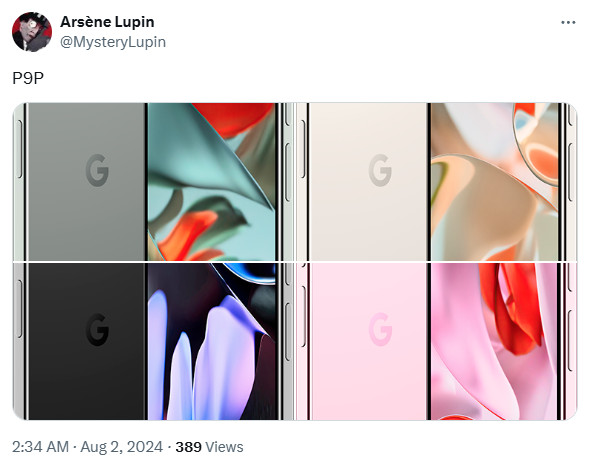The image size is (591, 465).
Task: Open the pink and red wallpaper image
Action: [495, 341]
